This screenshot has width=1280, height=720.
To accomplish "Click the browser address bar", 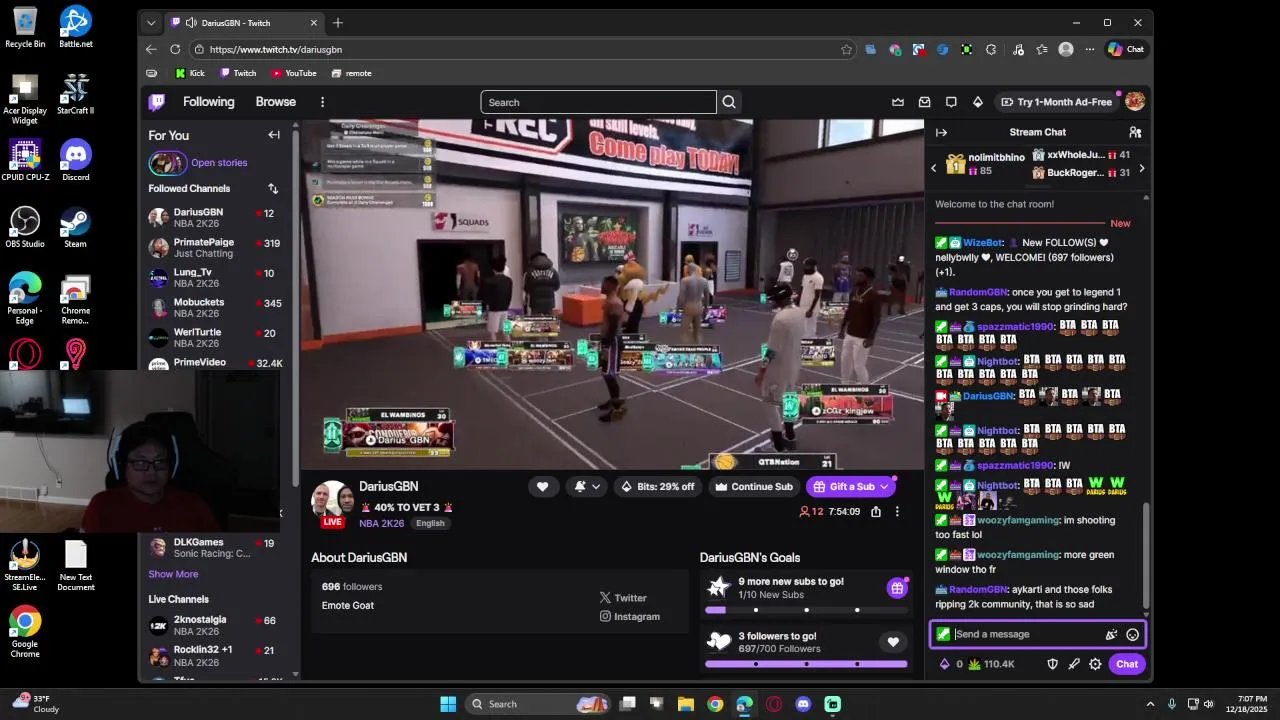I will pos(525,49).
